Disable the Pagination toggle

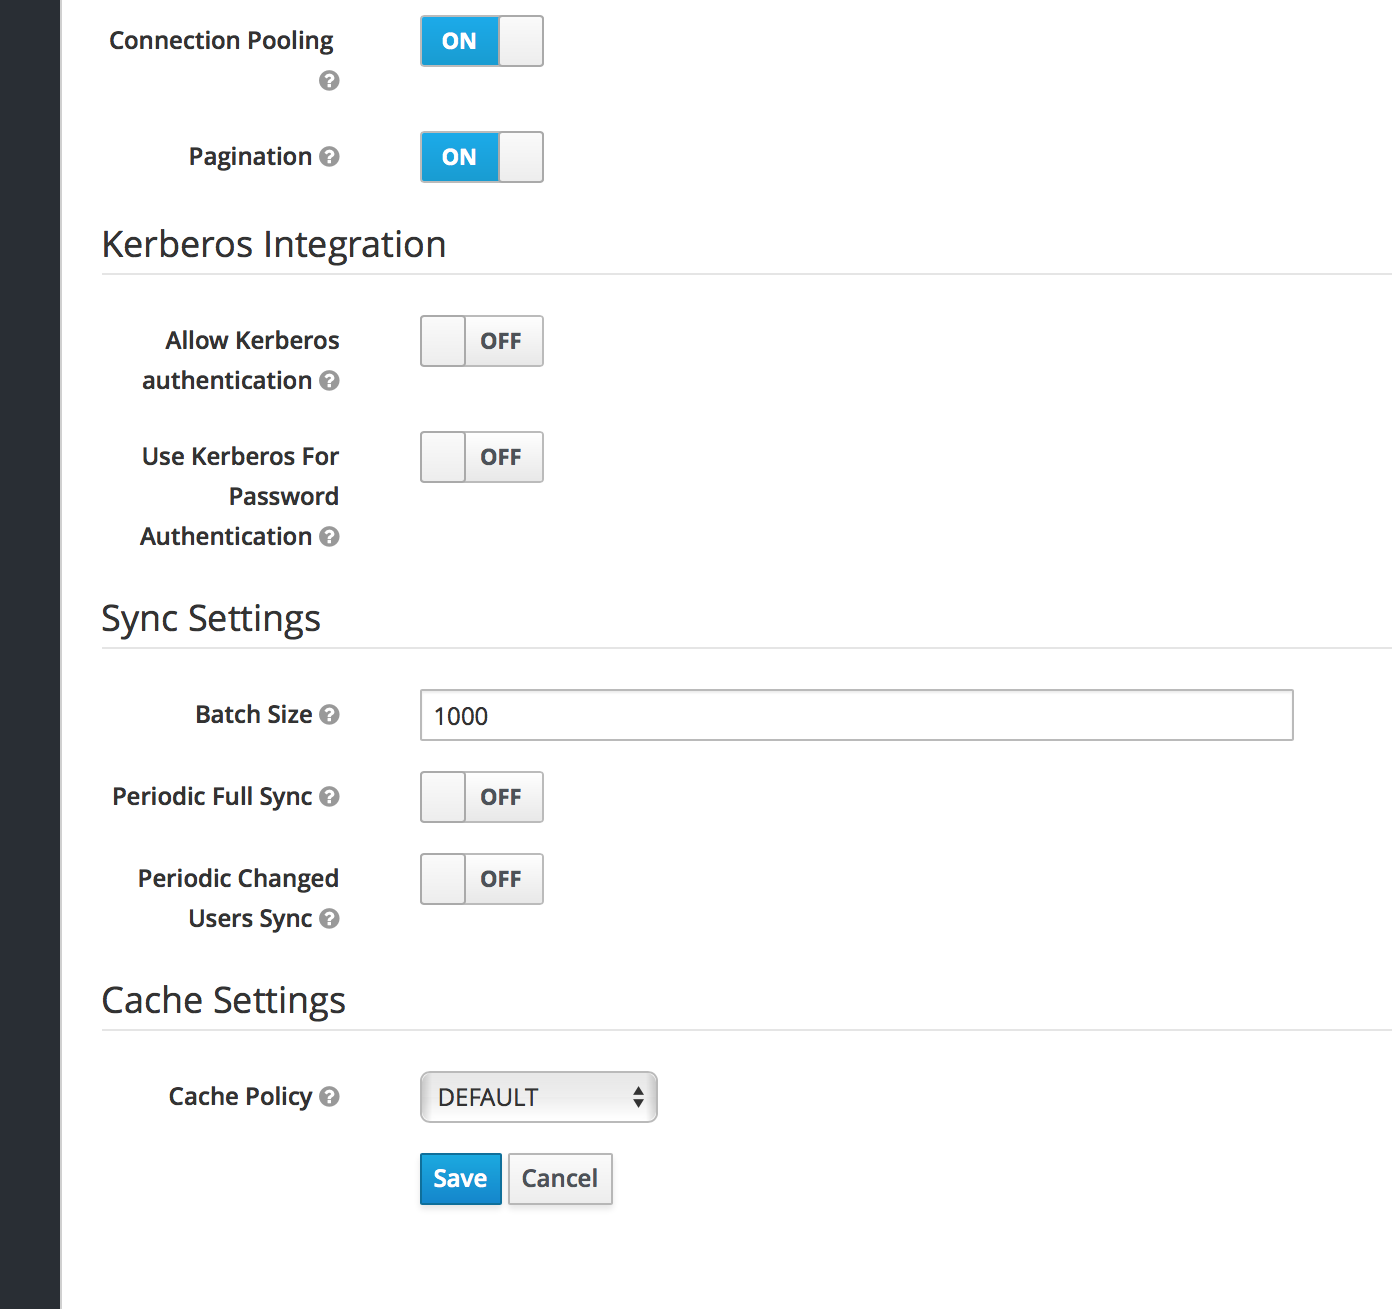coord(481,157)
